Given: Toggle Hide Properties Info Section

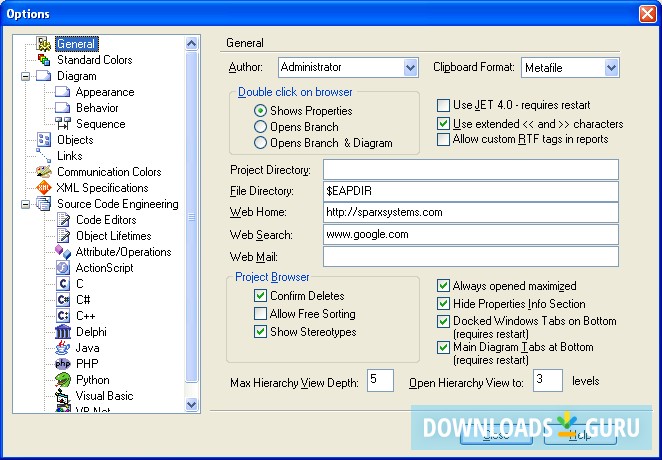Looking at the screenshot, I should pyautogui.click(x=443, y=303).
